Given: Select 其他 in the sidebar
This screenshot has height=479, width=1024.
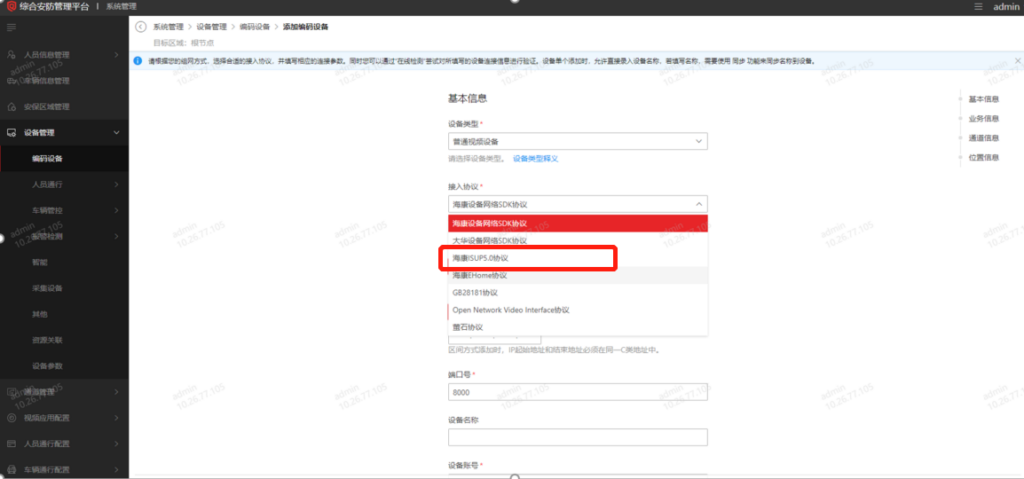Looking at the screenshot, I should [x=39, y=314].
